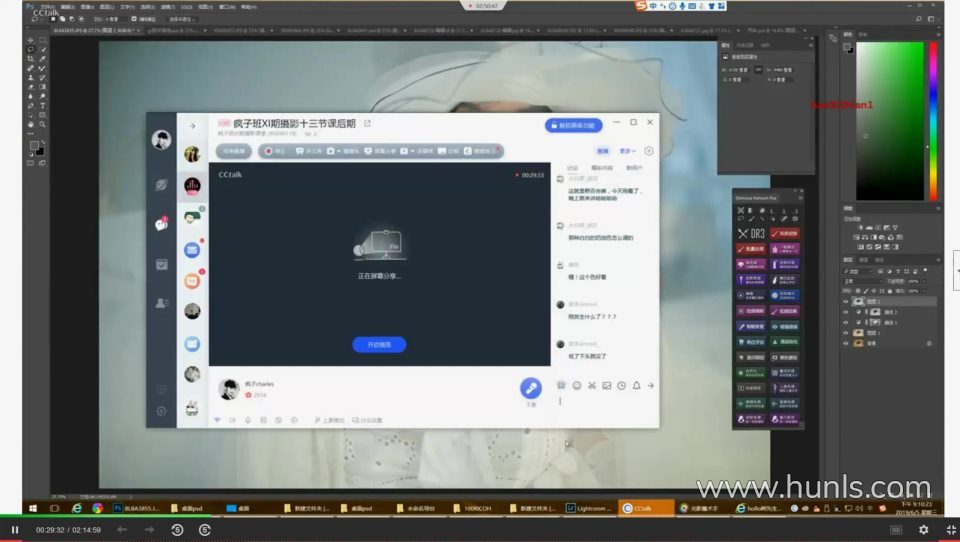Select the Pen tool in Photoshop toolbox
The height and width of the screenshot is (542, 960).
pyautogui.click(x=31, y=105)
